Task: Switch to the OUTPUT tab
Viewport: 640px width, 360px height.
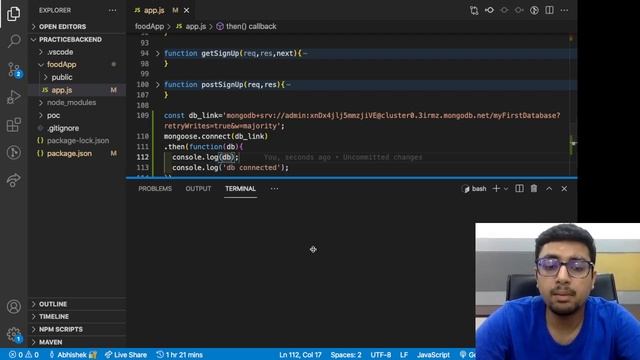Action: point(198,189)
